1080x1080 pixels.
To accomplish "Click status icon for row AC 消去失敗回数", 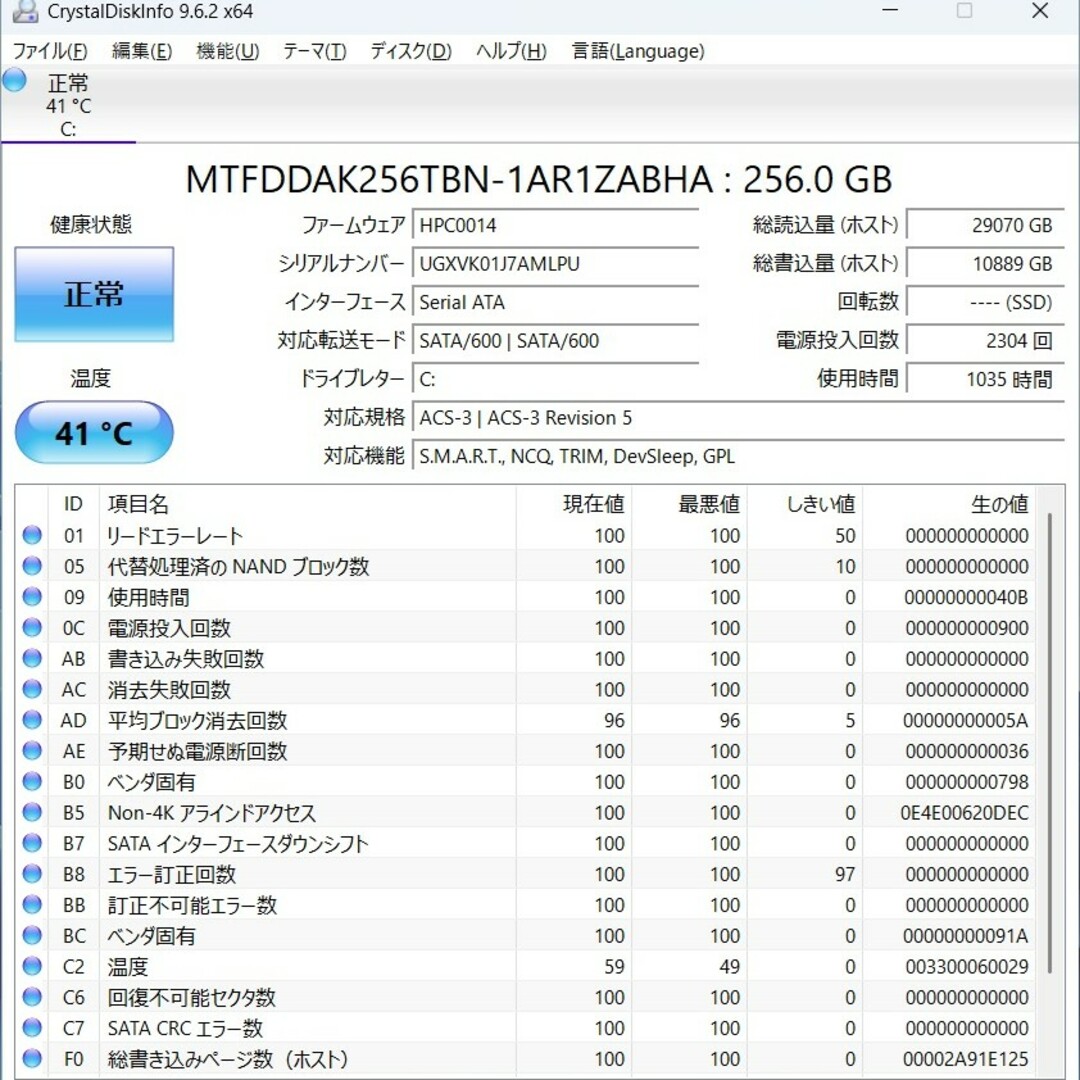I will pos(32,689).
